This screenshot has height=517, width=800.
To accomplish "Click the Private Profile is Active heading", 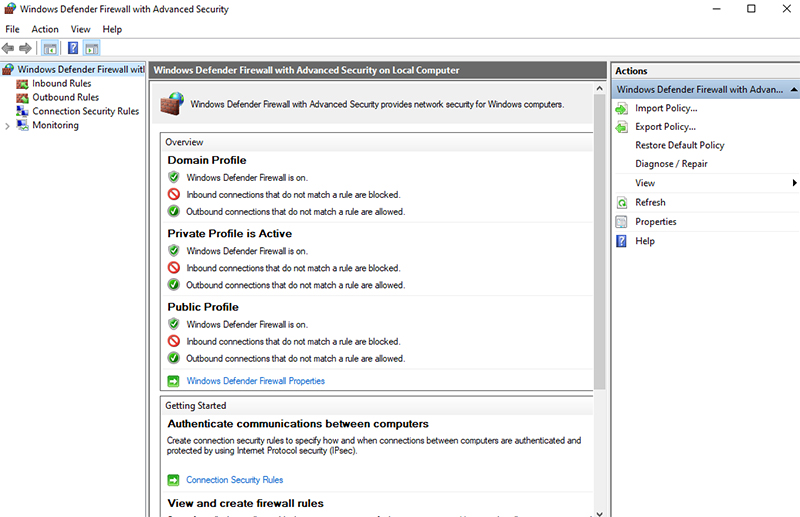I will tap(230, 233).
